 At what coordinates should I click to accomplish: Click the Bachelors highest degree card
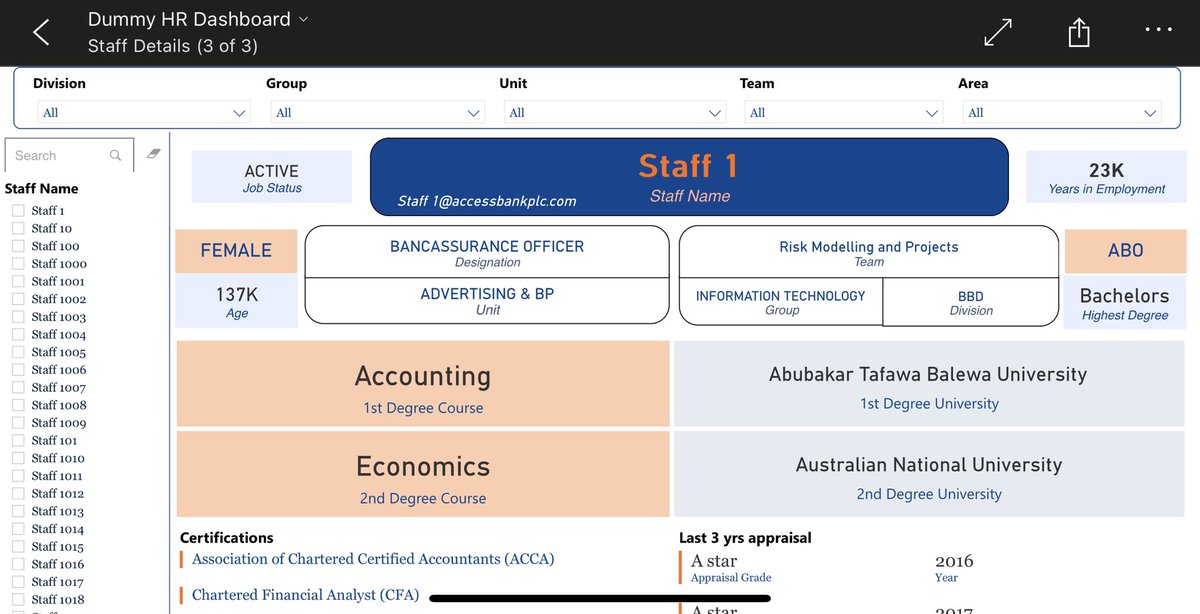click(x=1125, y=302)
